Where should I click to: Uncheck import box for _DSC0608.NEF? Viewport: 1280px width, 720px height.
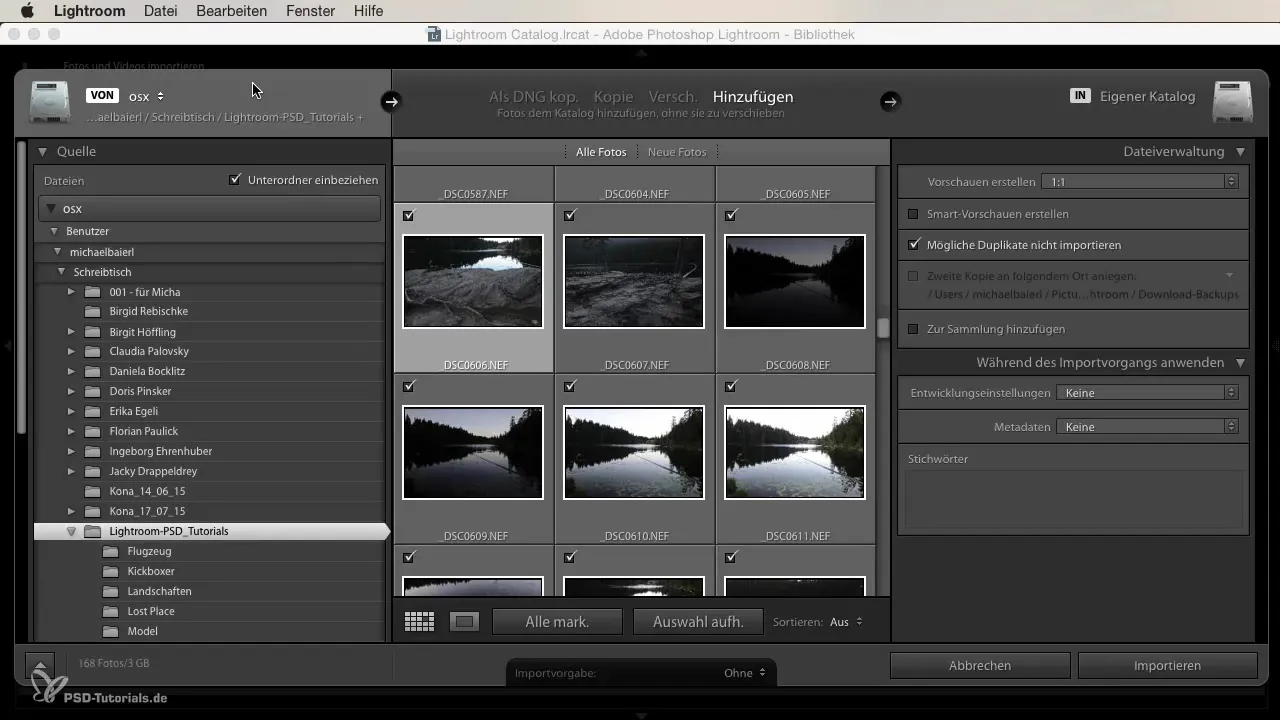click(x=731, y=215)
